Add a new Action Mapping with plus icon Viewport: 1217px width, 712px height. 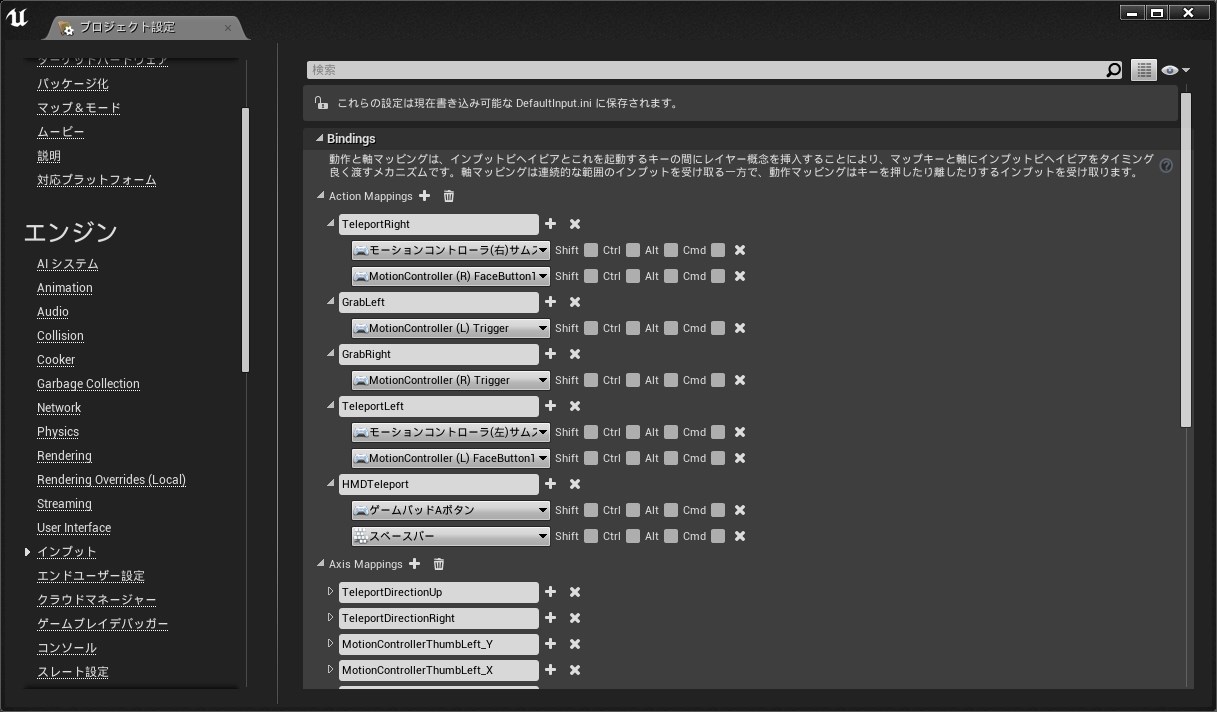[424, 196]
